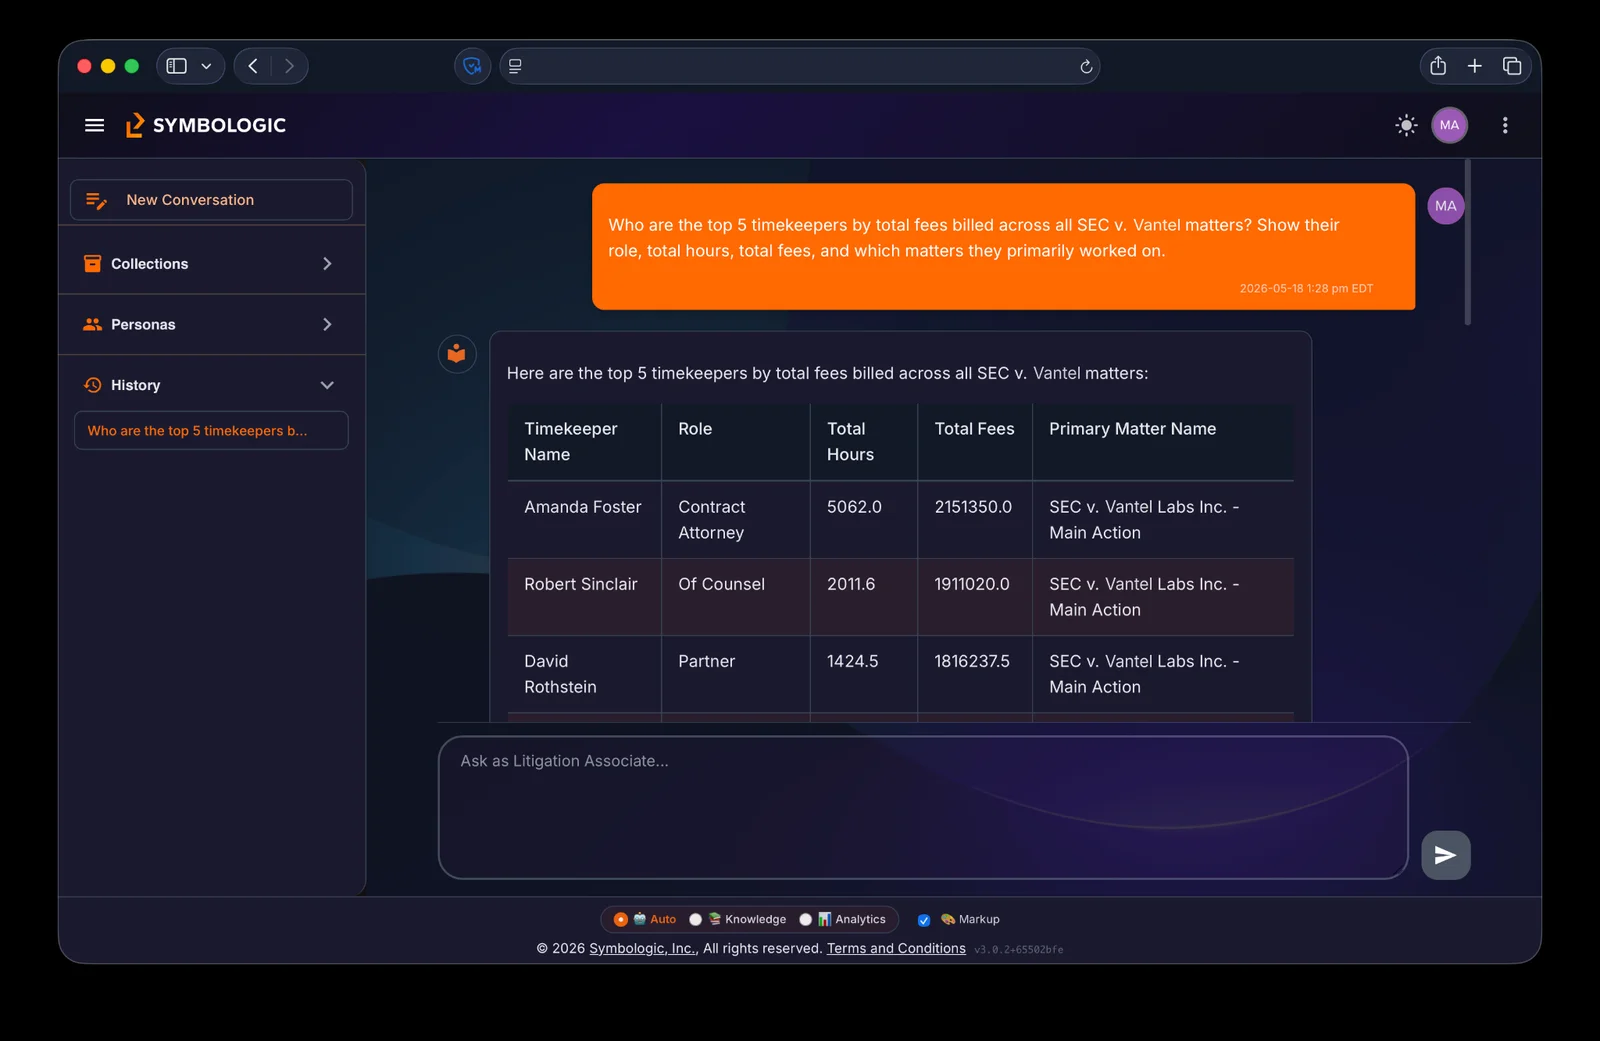Click the browser share icon
This screenshot has width=1600, height=1041.
tap(1438, 66)
